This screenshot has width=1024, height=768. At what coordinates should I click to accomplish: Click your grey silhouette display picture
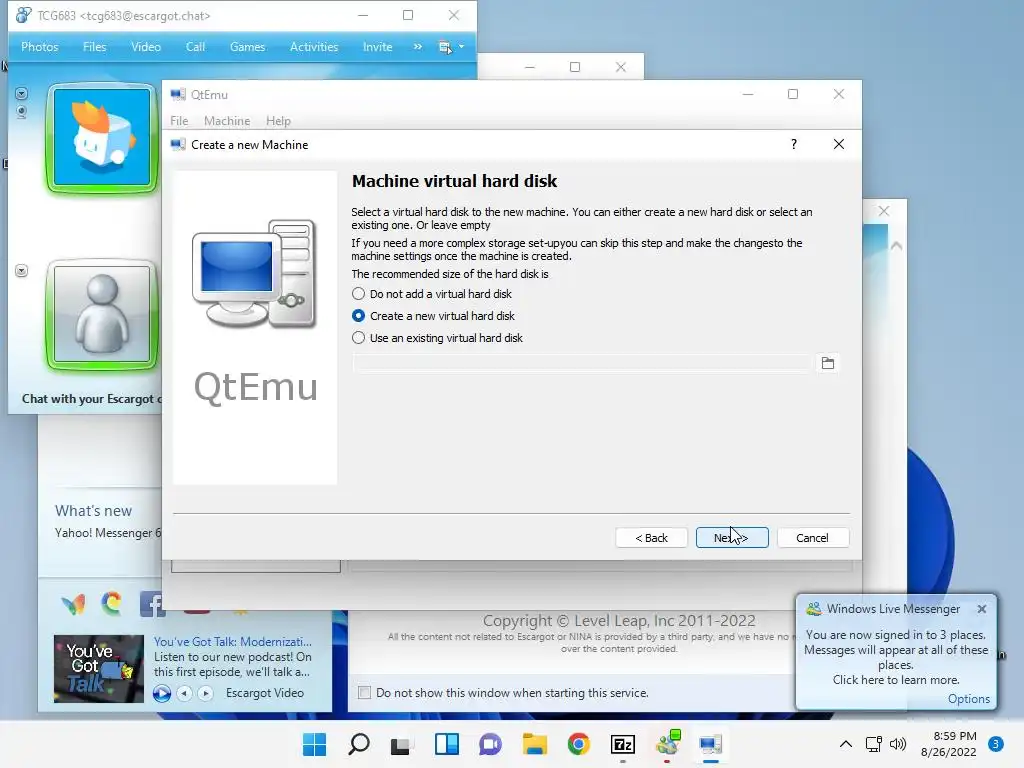click(102, 315)
